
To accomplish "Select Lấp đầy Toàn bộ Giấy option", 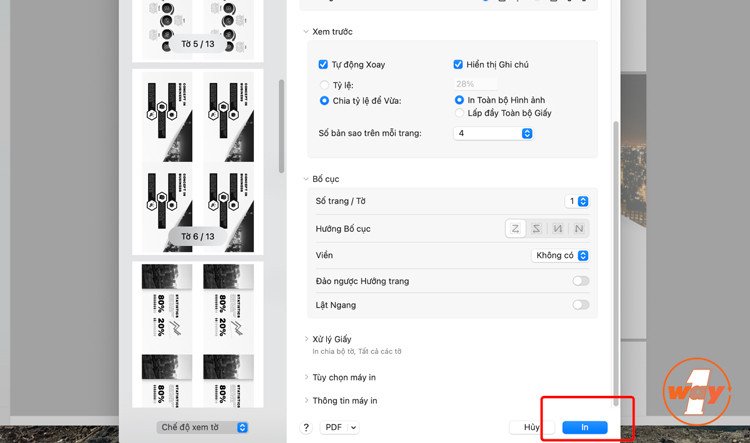I will [x=460, y=113].
